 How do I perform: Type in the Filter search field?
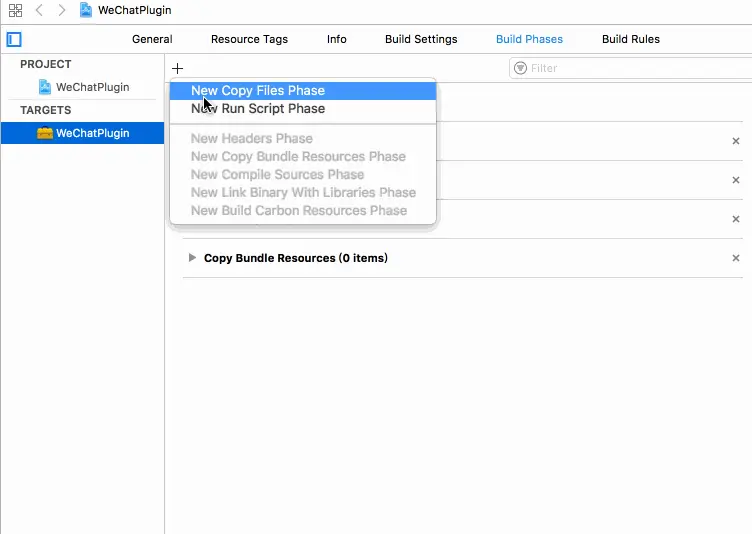(630, 68)
